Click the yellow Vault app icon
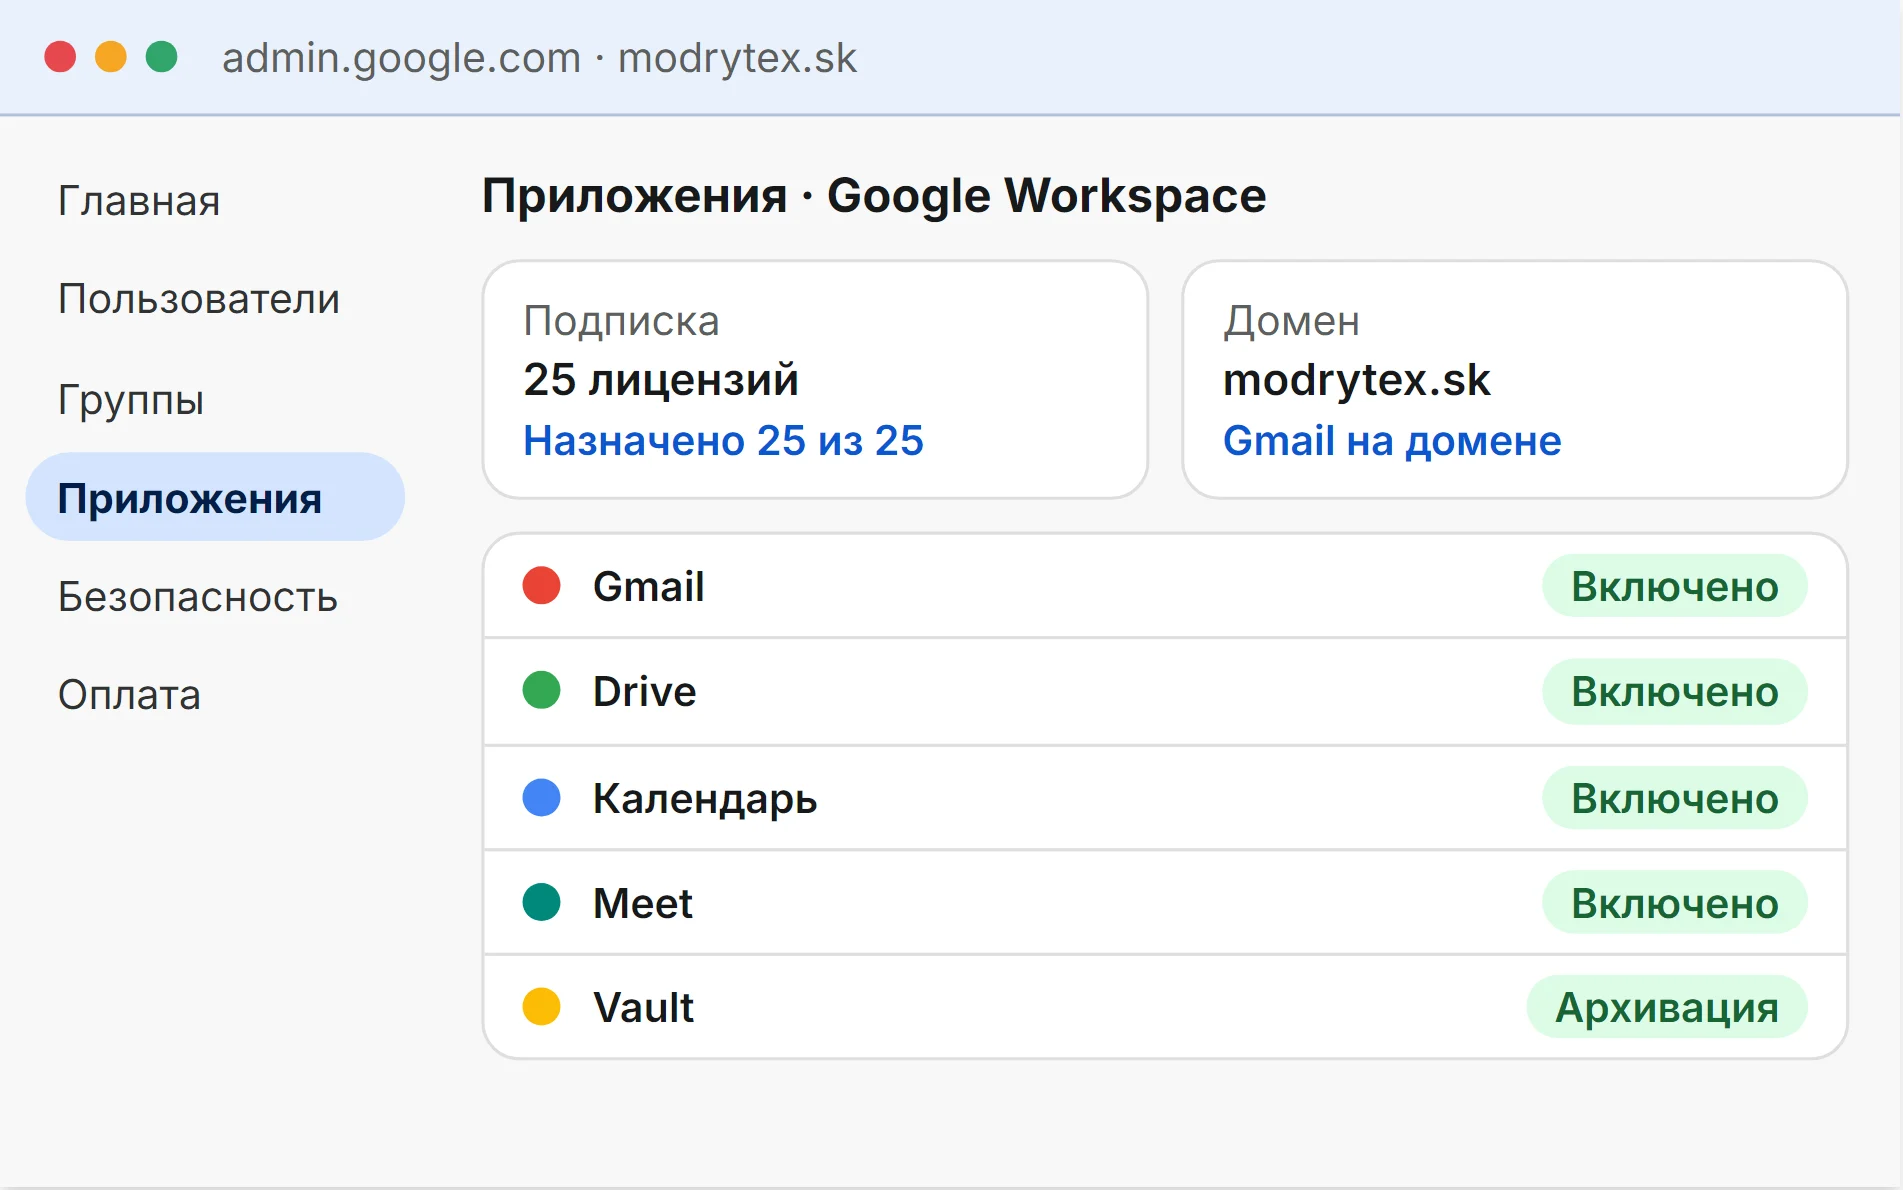 541,1006
